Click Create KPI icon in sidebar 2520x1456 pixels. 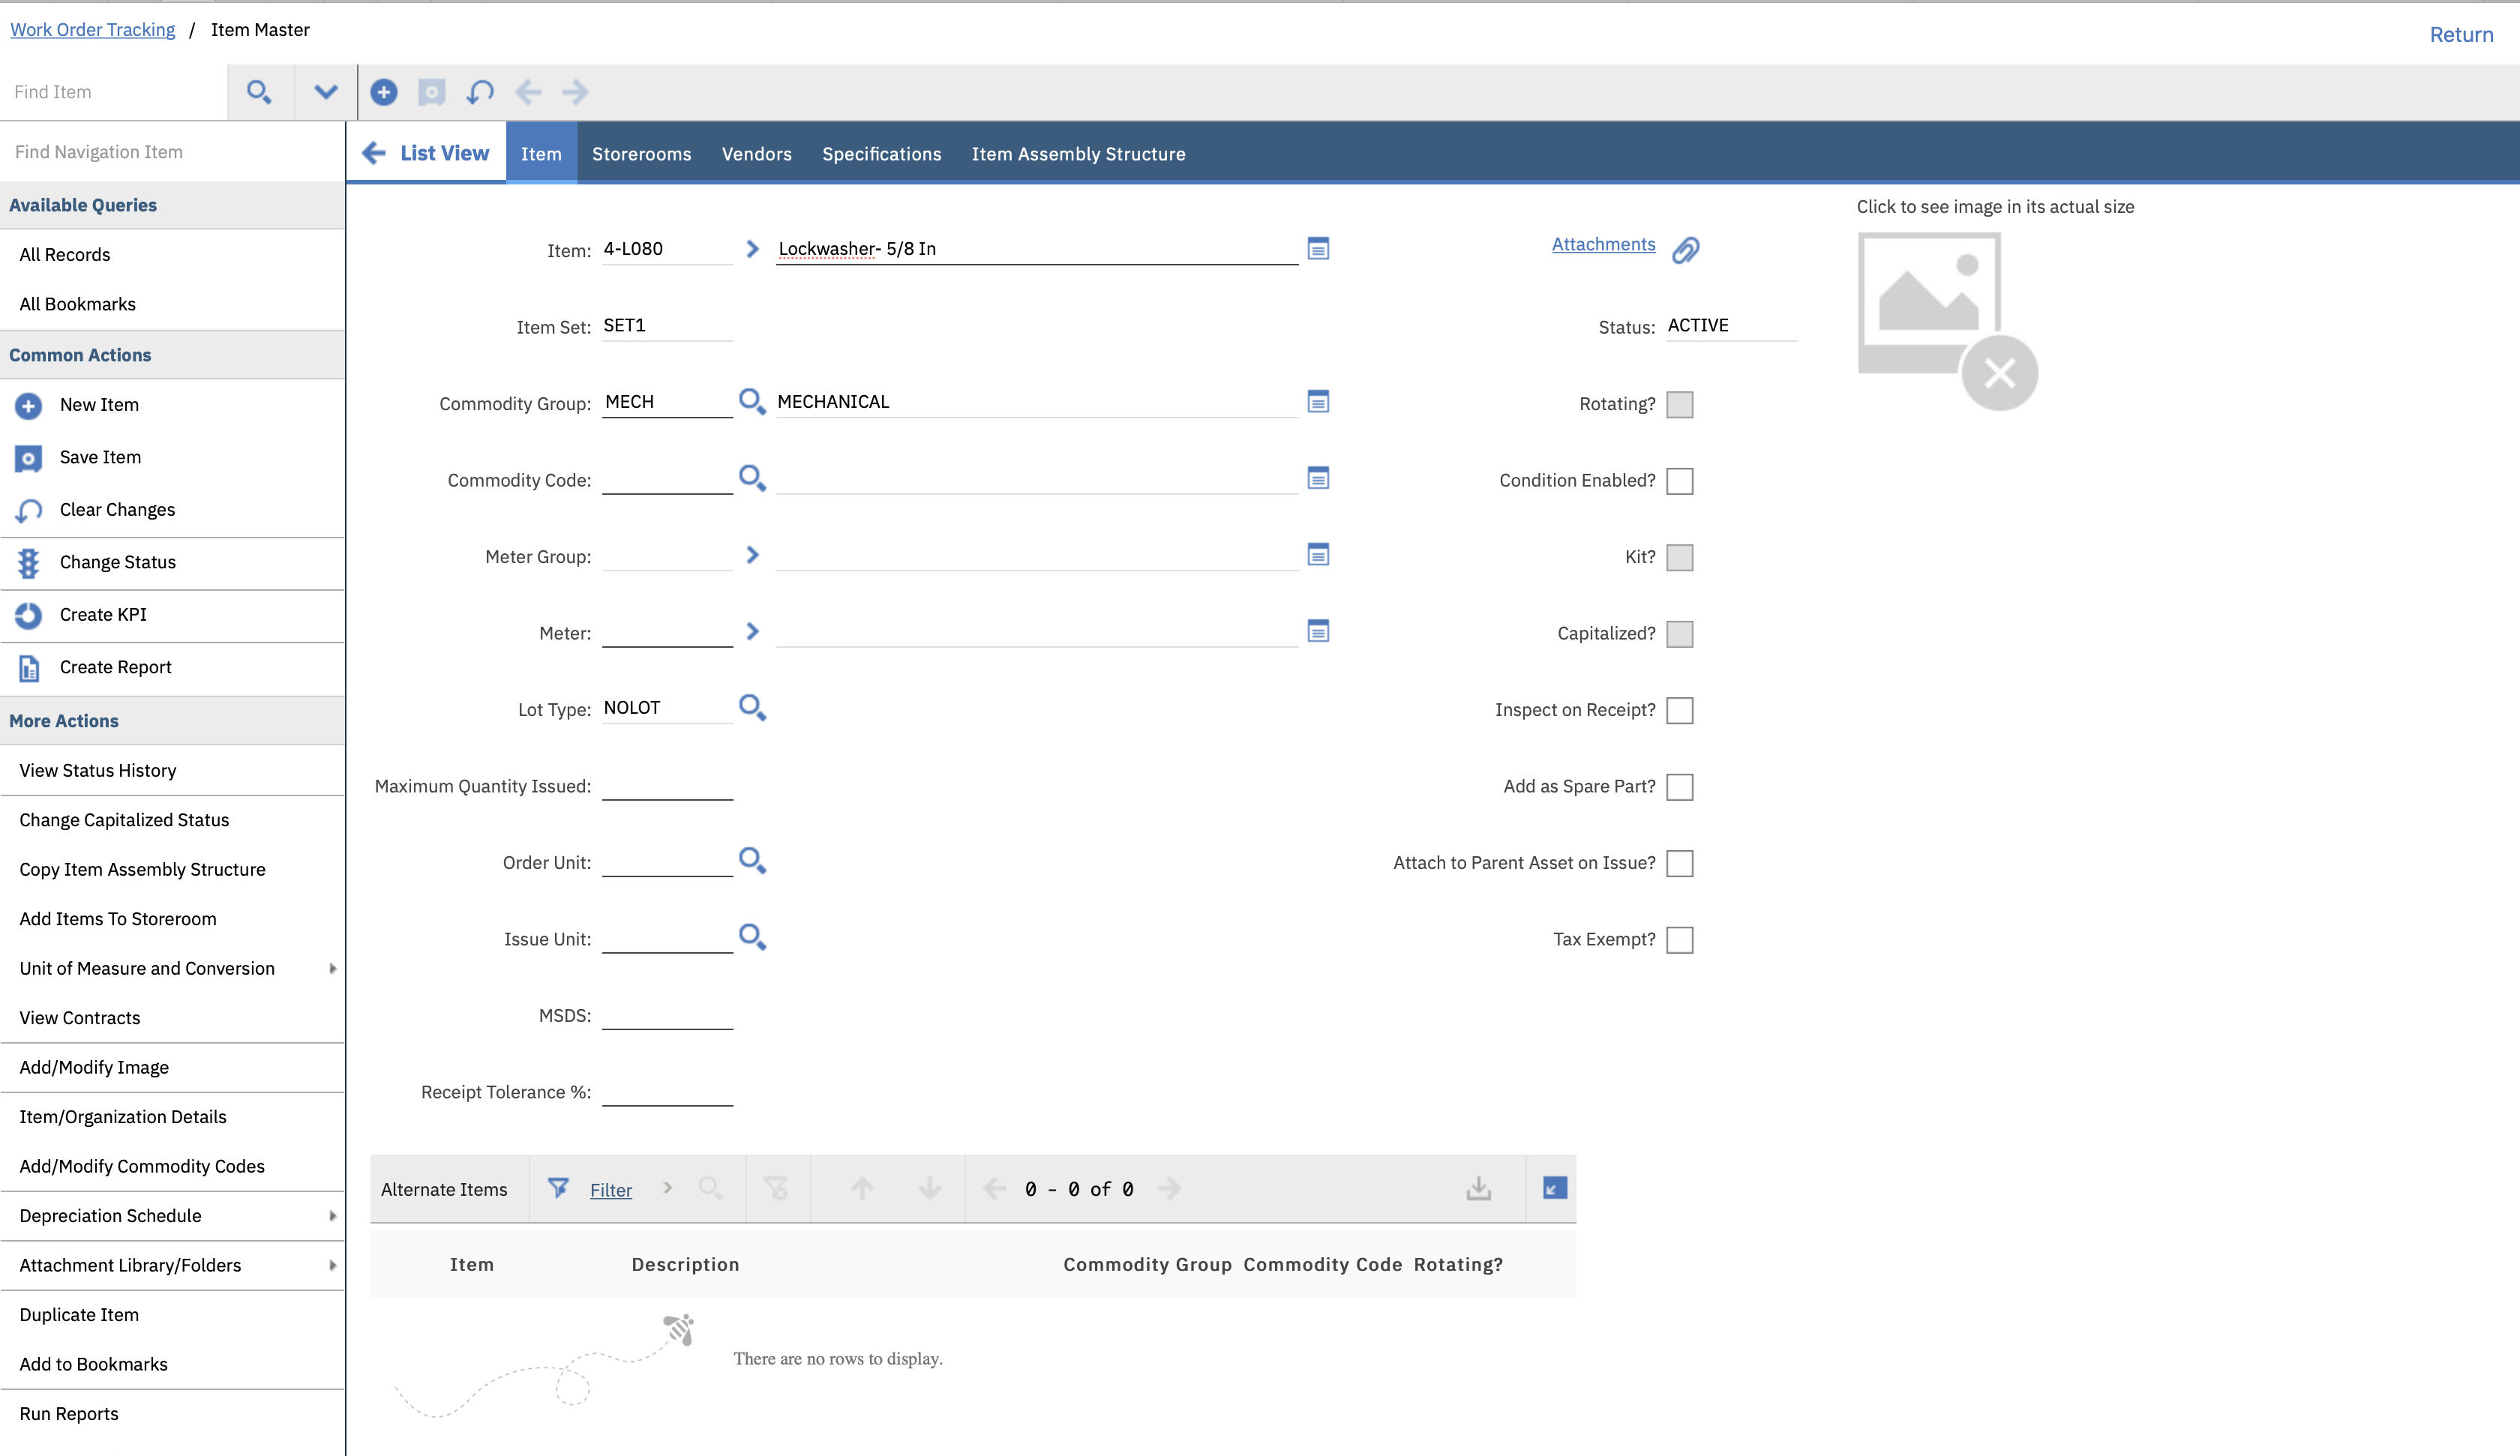click(28, 615)
